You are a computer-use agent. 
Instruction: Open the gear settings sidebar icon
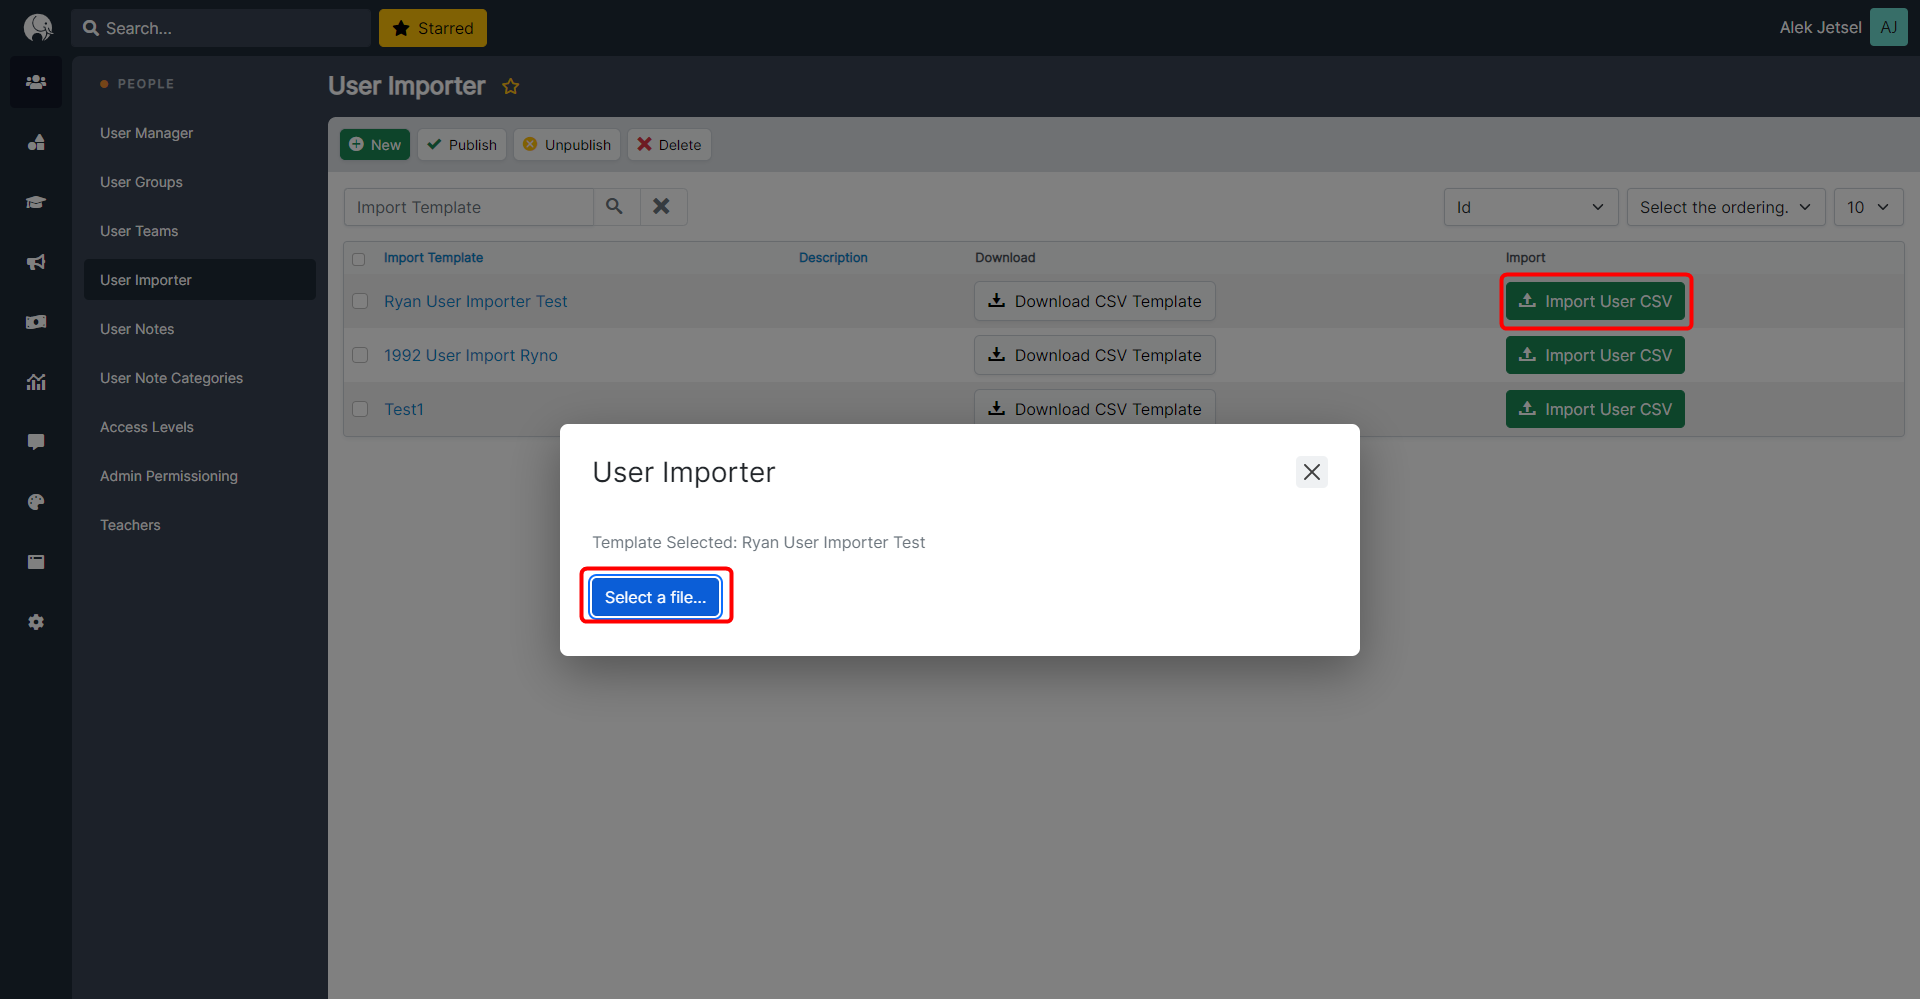tap(36, 622)
